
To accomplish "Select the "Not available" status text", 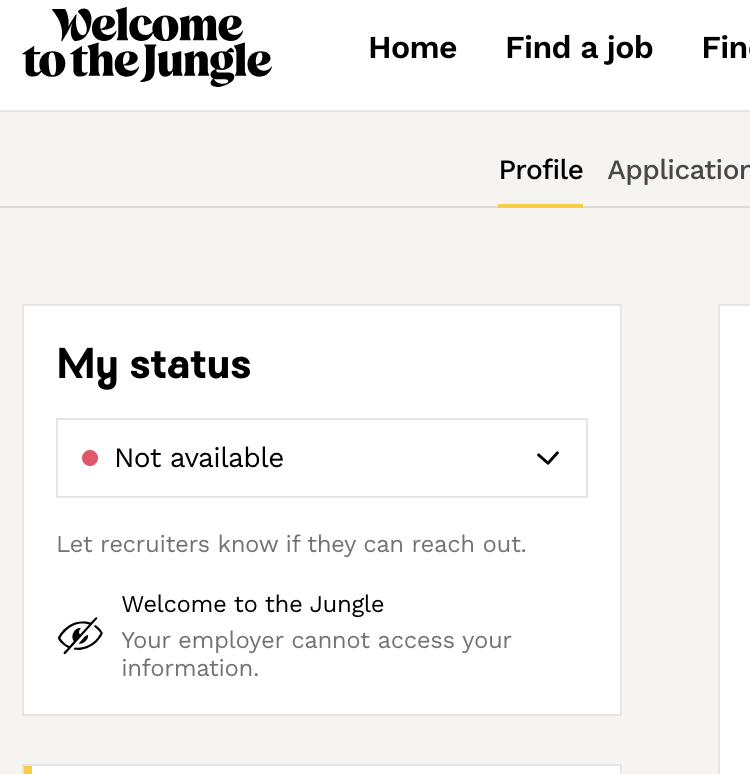I will pos(199,458).
